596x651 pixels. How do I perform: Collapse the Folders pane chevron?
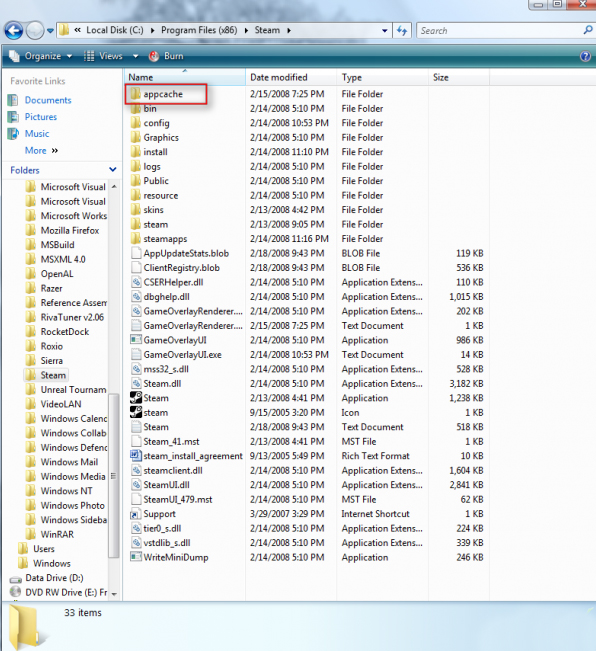click(x=112, y=169)
